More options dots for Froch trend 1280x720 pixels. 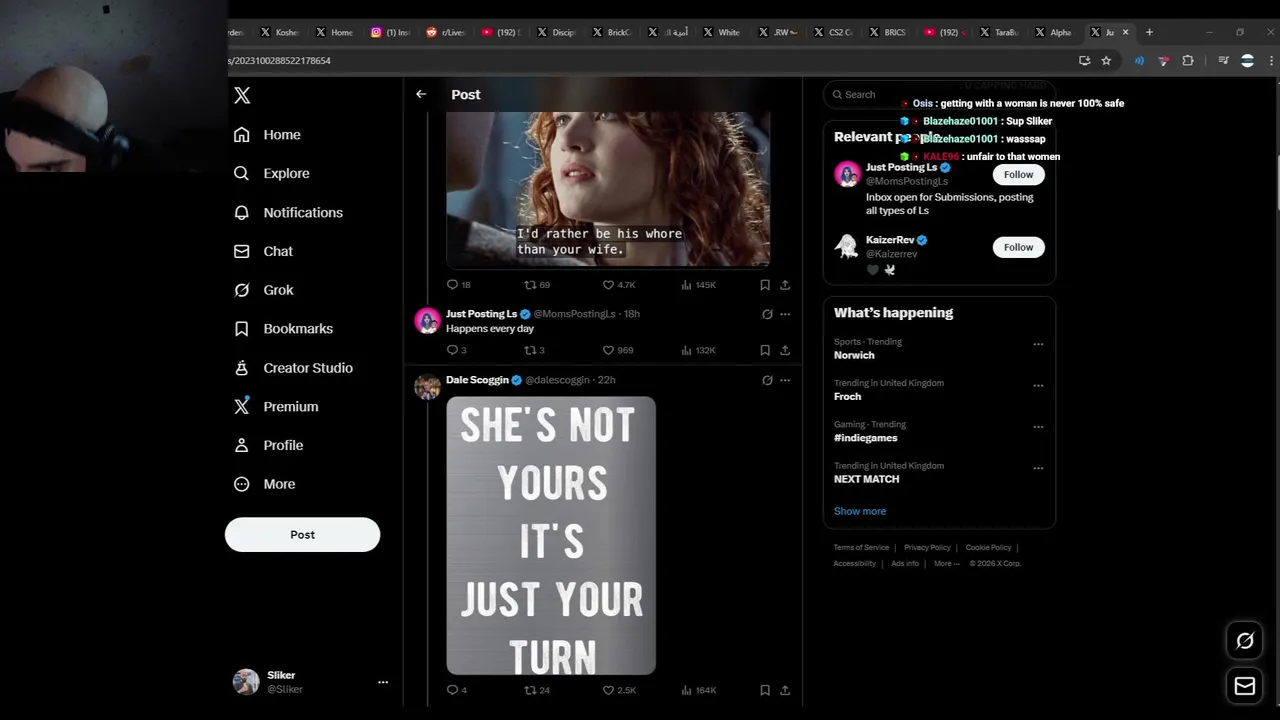click(x=1038, y=385)
